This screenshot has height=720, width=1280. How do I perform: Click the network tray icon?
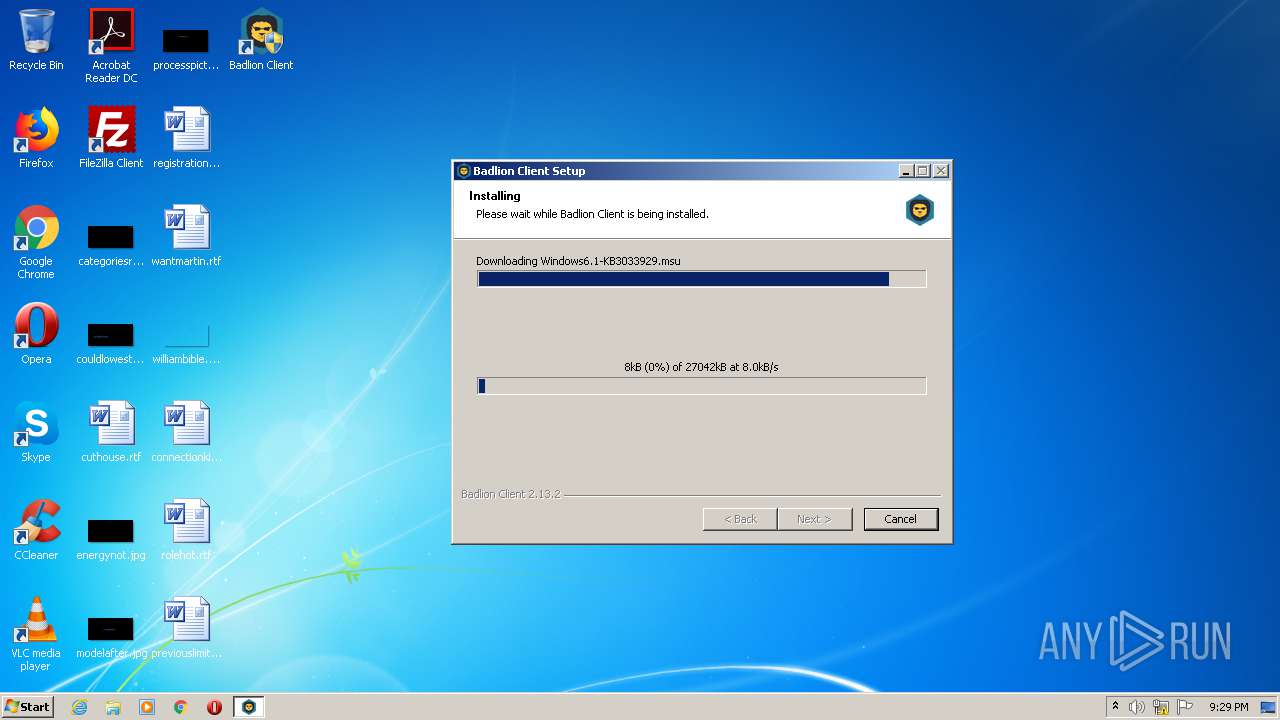pos(1161,707)
